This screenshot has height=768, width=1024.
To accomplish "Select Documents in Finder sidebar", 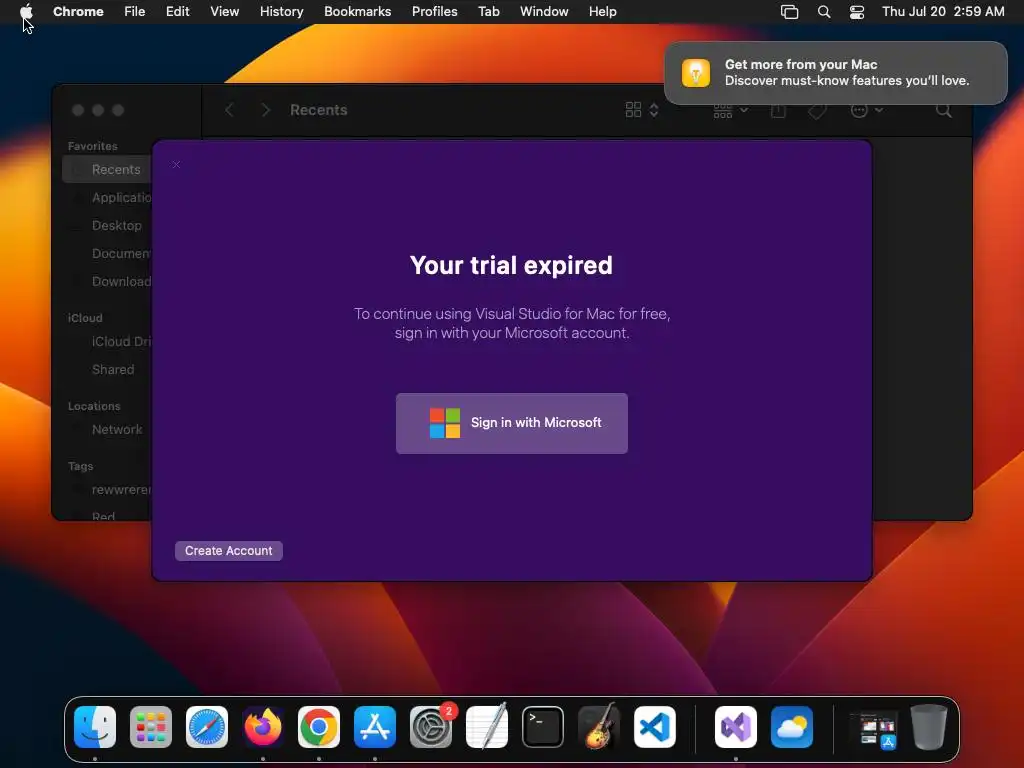I will tap(108, 253).
